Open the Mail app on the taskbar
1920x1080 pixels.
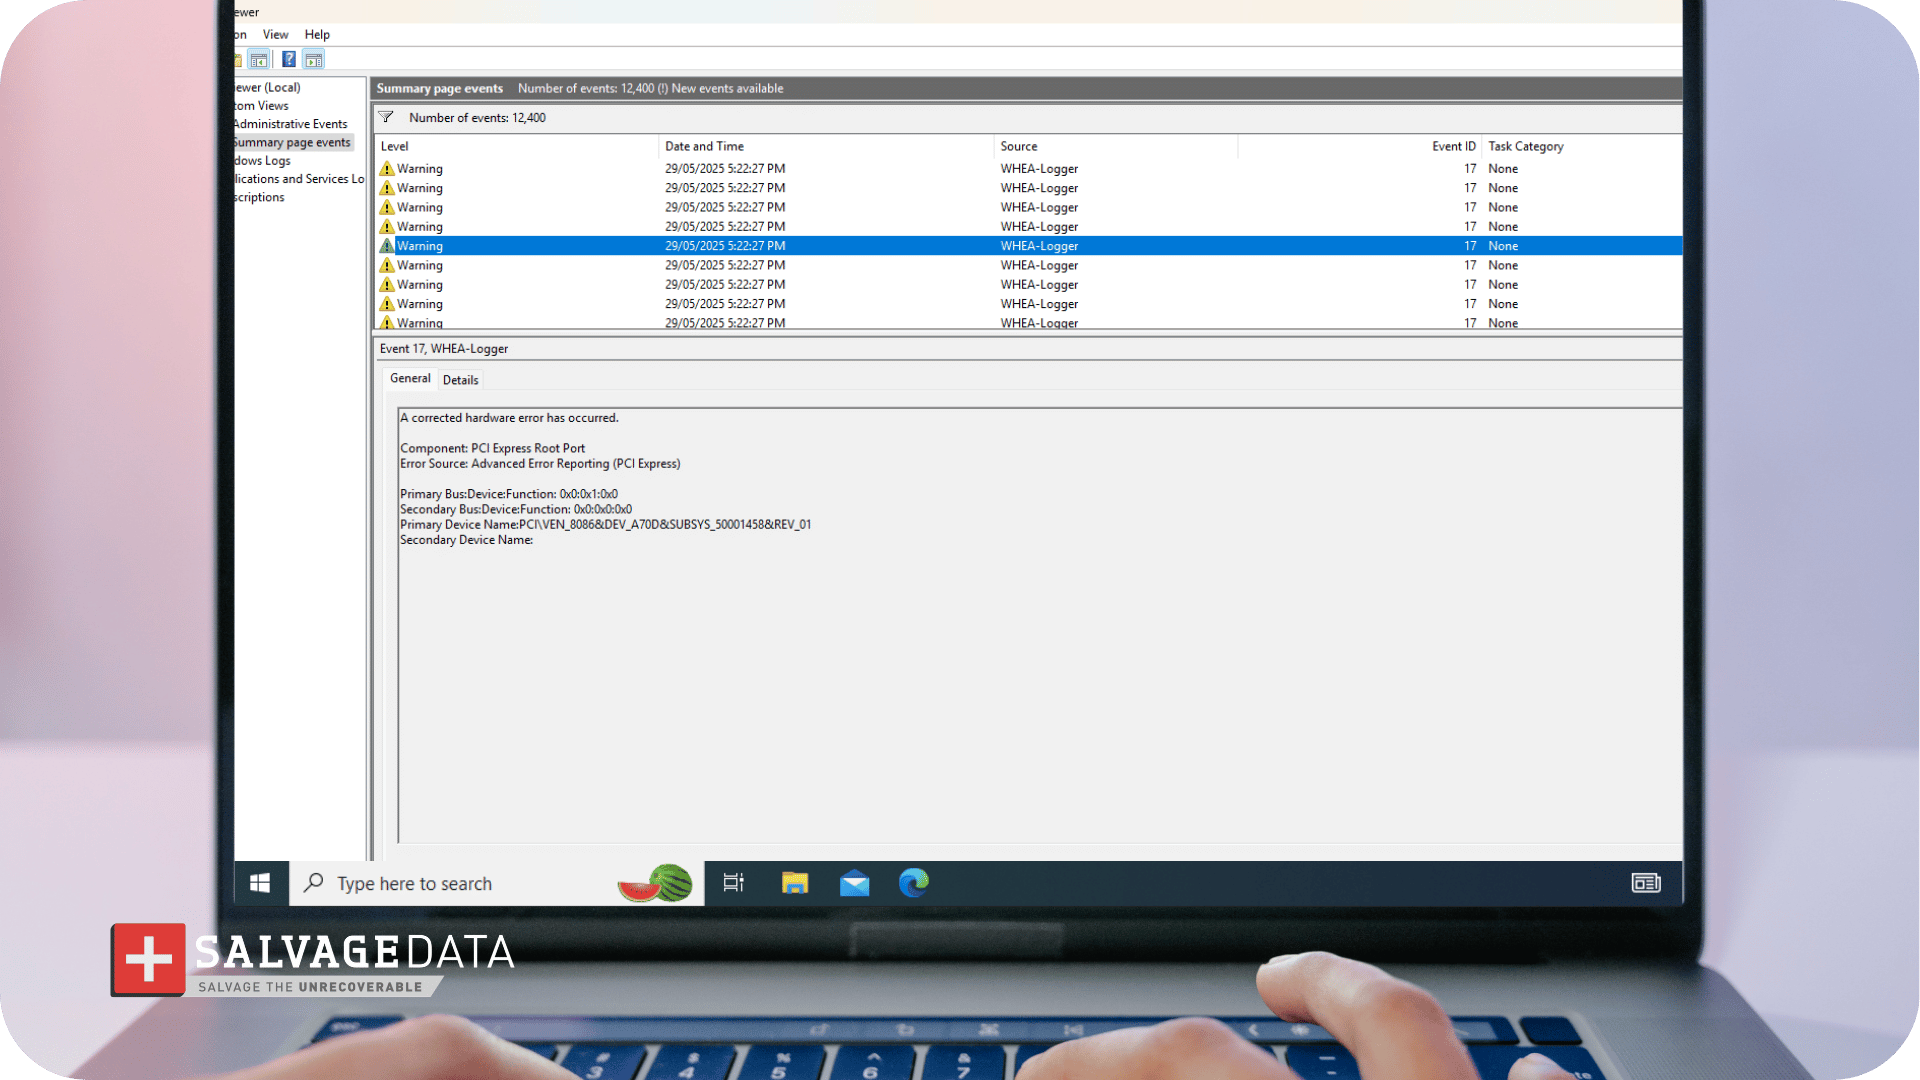click(x=854, y=883)
